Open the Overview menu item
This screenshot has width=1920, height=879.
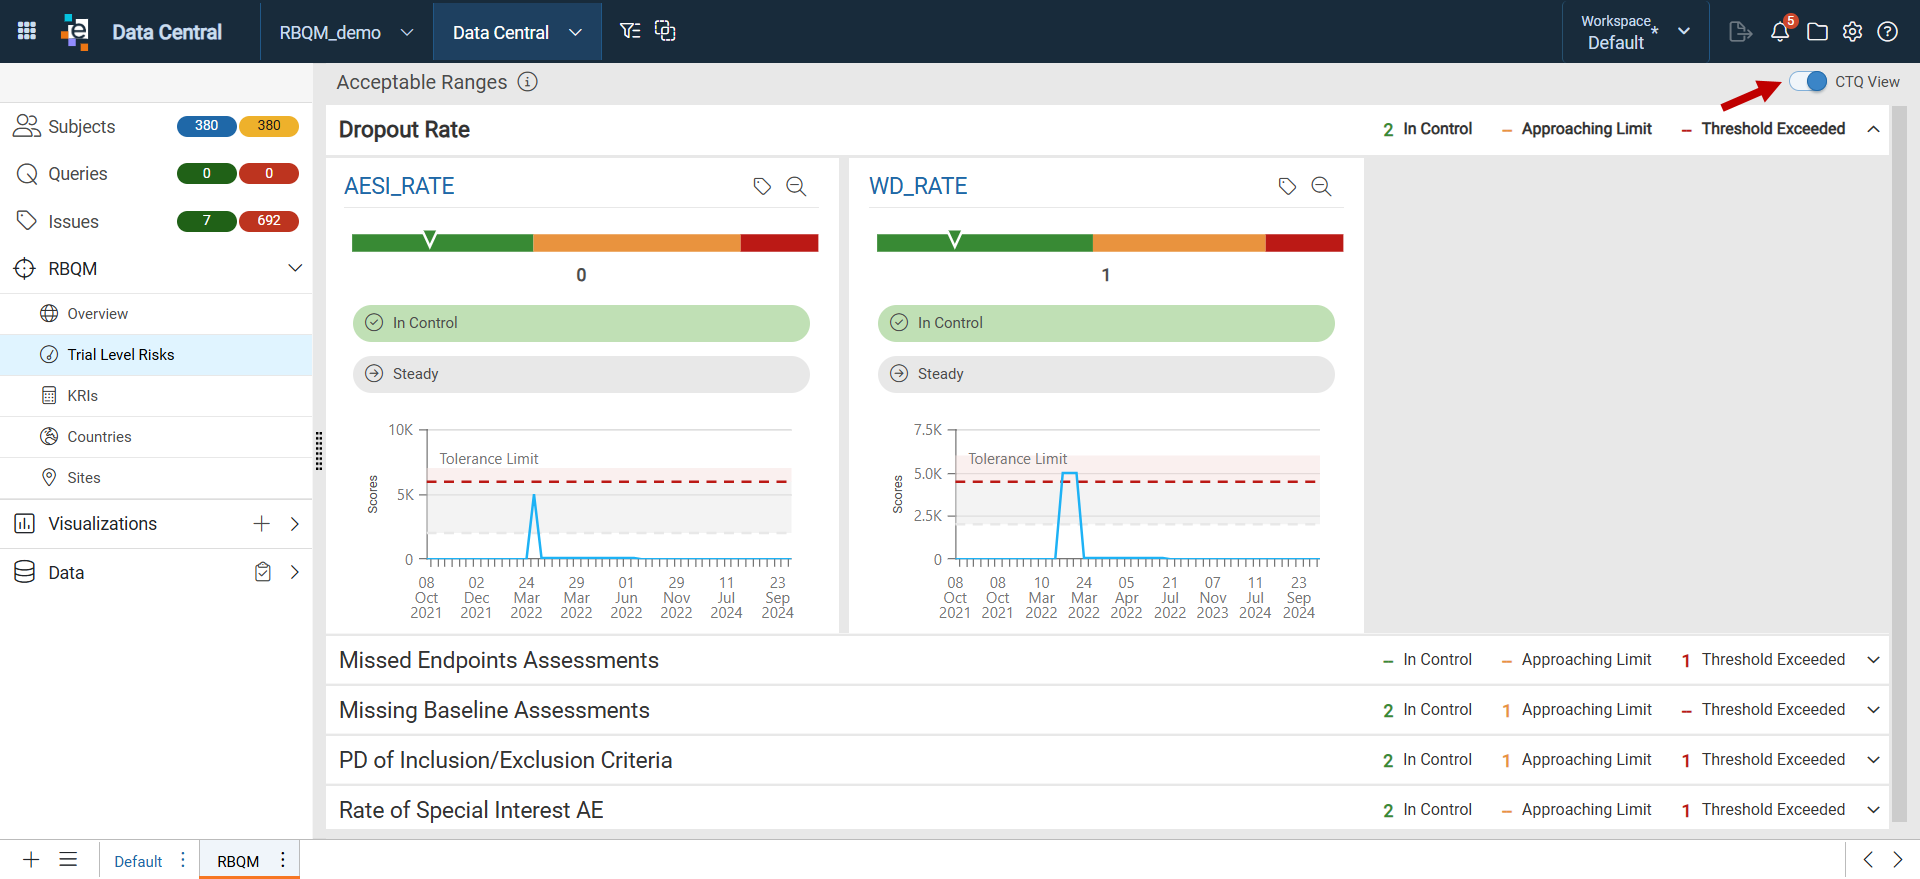click(156, 314)
